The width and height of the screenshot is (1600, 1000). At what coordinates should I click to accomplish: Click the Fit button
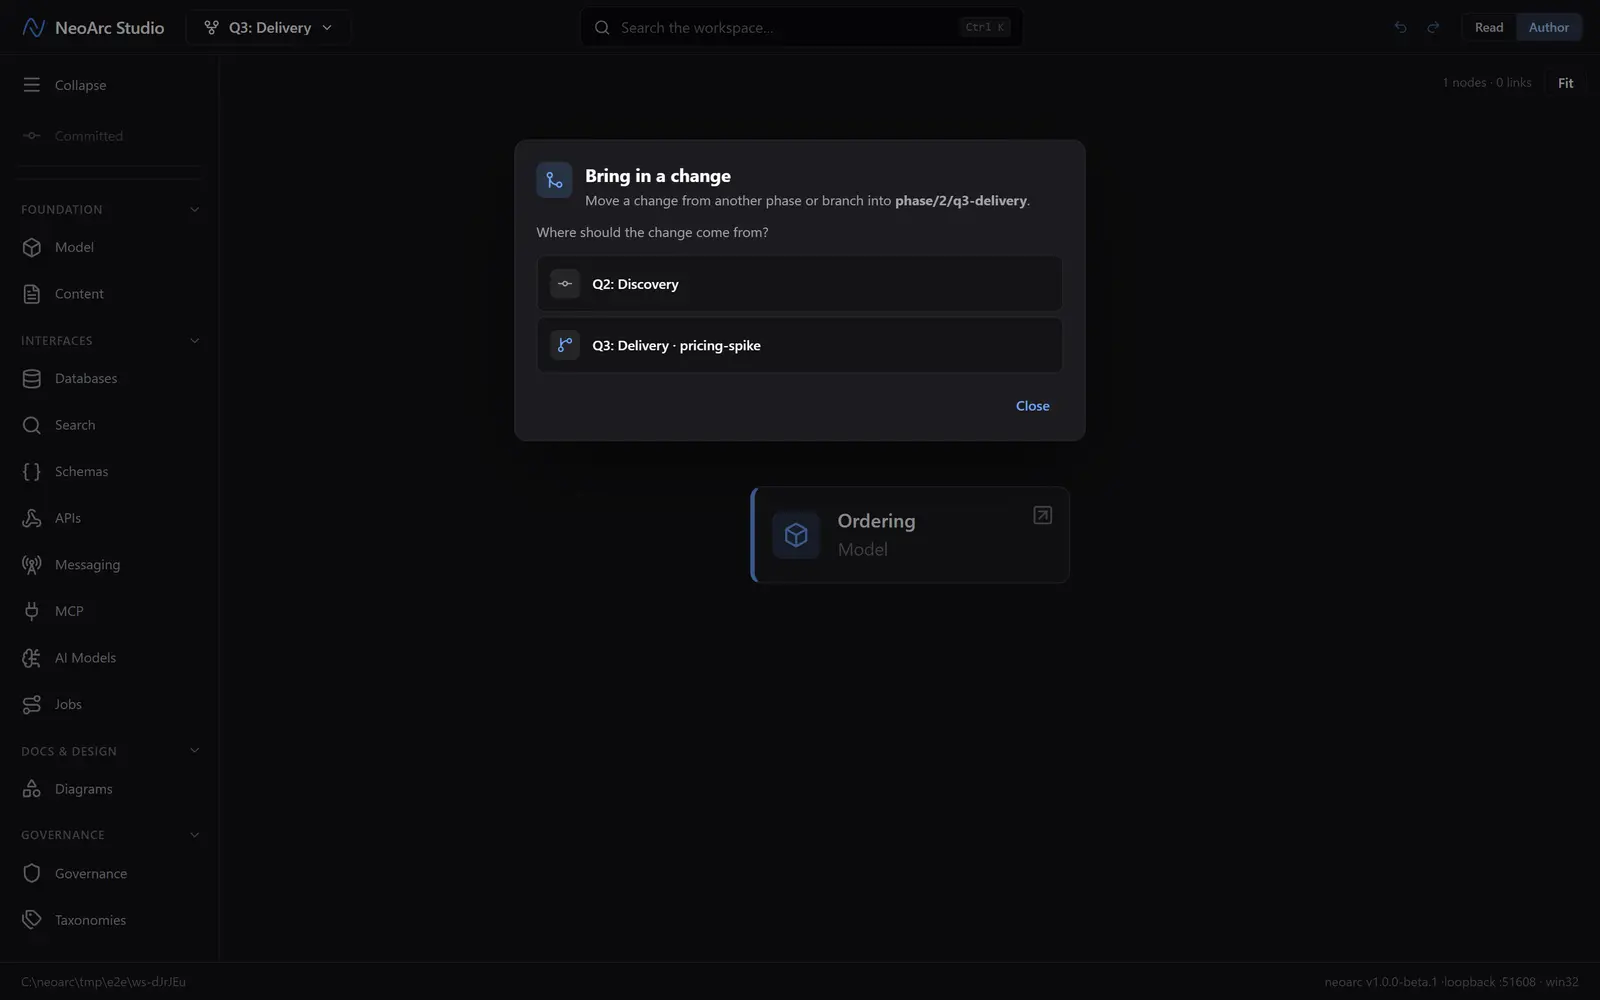[x=1565, y=83]
